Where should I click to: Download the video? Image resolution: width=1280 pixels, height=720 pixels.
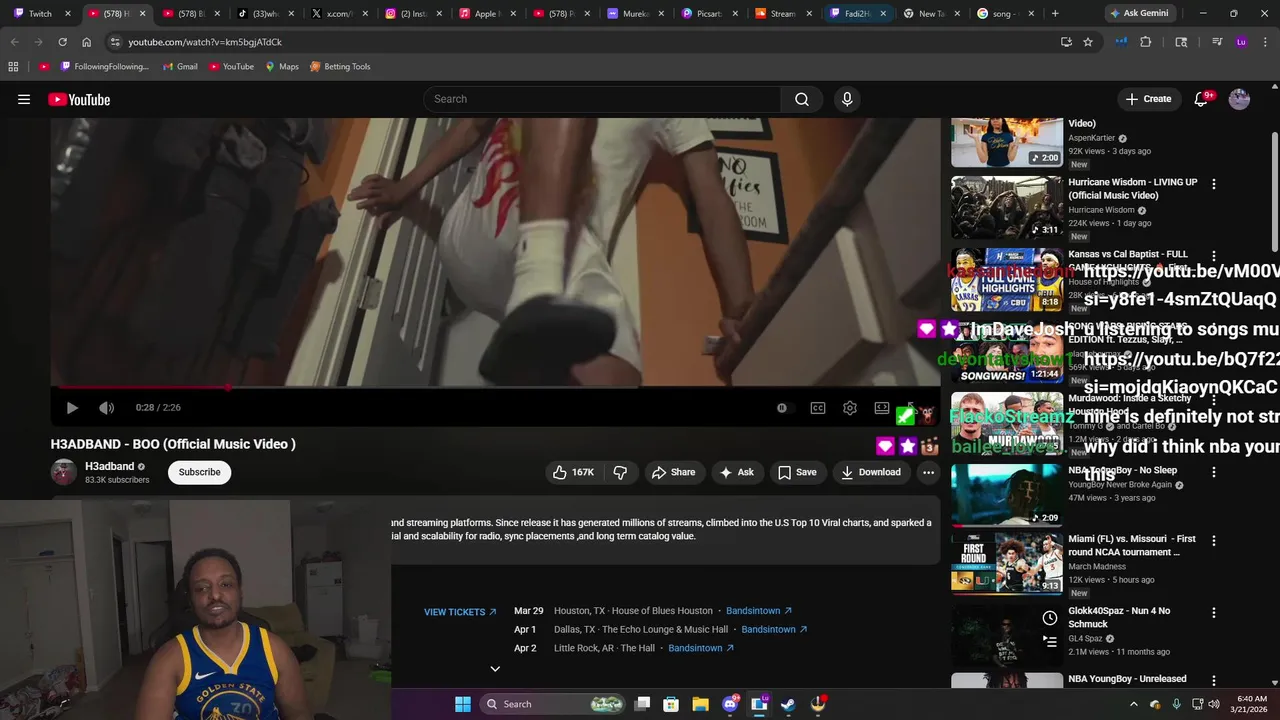point(871,472)
